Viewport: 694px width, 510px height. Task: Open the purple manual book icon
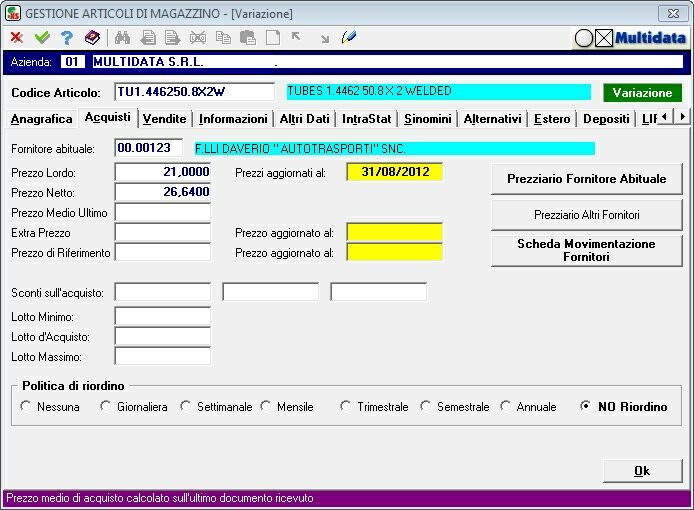point(93,38)
